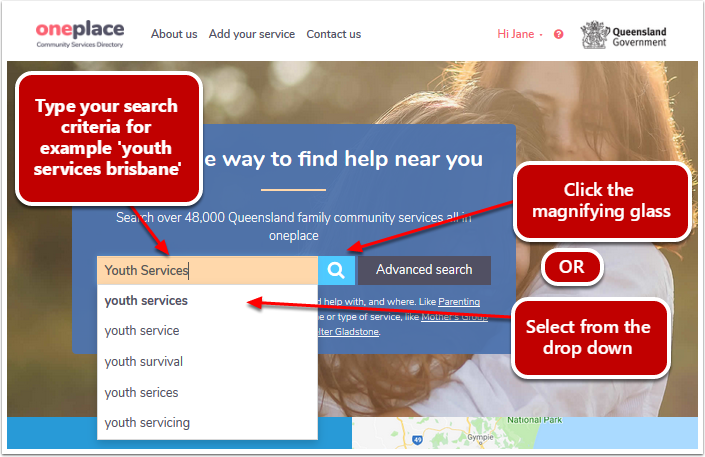Go to Contact us page
Image resolution: width=705 pixels, height=457 pixels.
[334, 34]
